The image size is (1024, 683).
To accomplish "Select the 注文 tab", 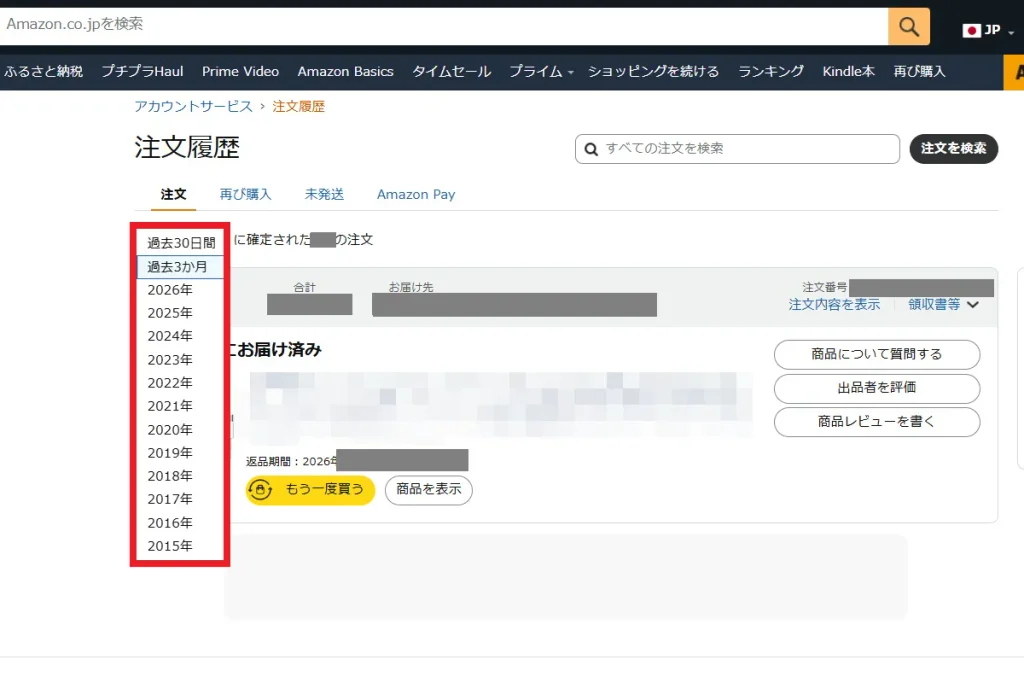I will [173, 195].
